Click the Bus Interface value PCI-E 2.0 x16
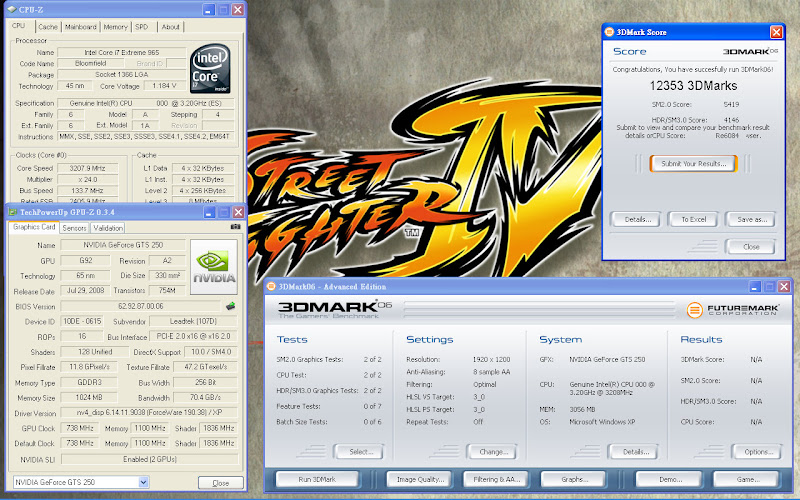Image resolution: width=800 pixels, height=500 pixels. pyautogui.click(x=193, y=337)
